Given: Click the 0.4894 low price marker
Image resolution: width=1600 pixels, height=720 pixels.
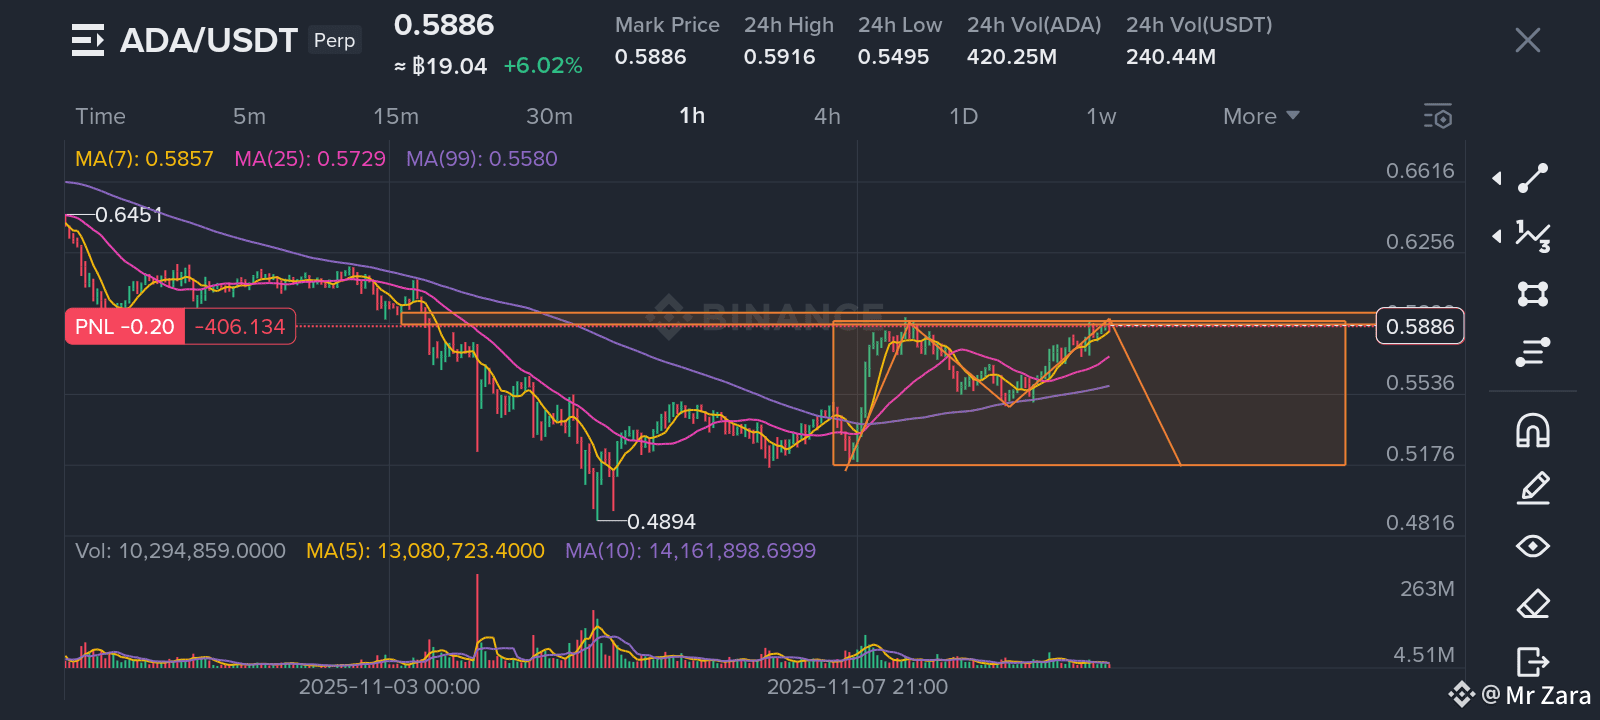Looking at the screenshot, I should 661,522.
